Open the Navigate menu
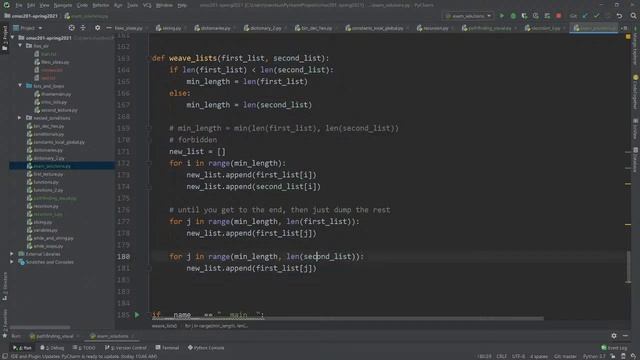This screenshot has width=640, height=360. point(63,5)
